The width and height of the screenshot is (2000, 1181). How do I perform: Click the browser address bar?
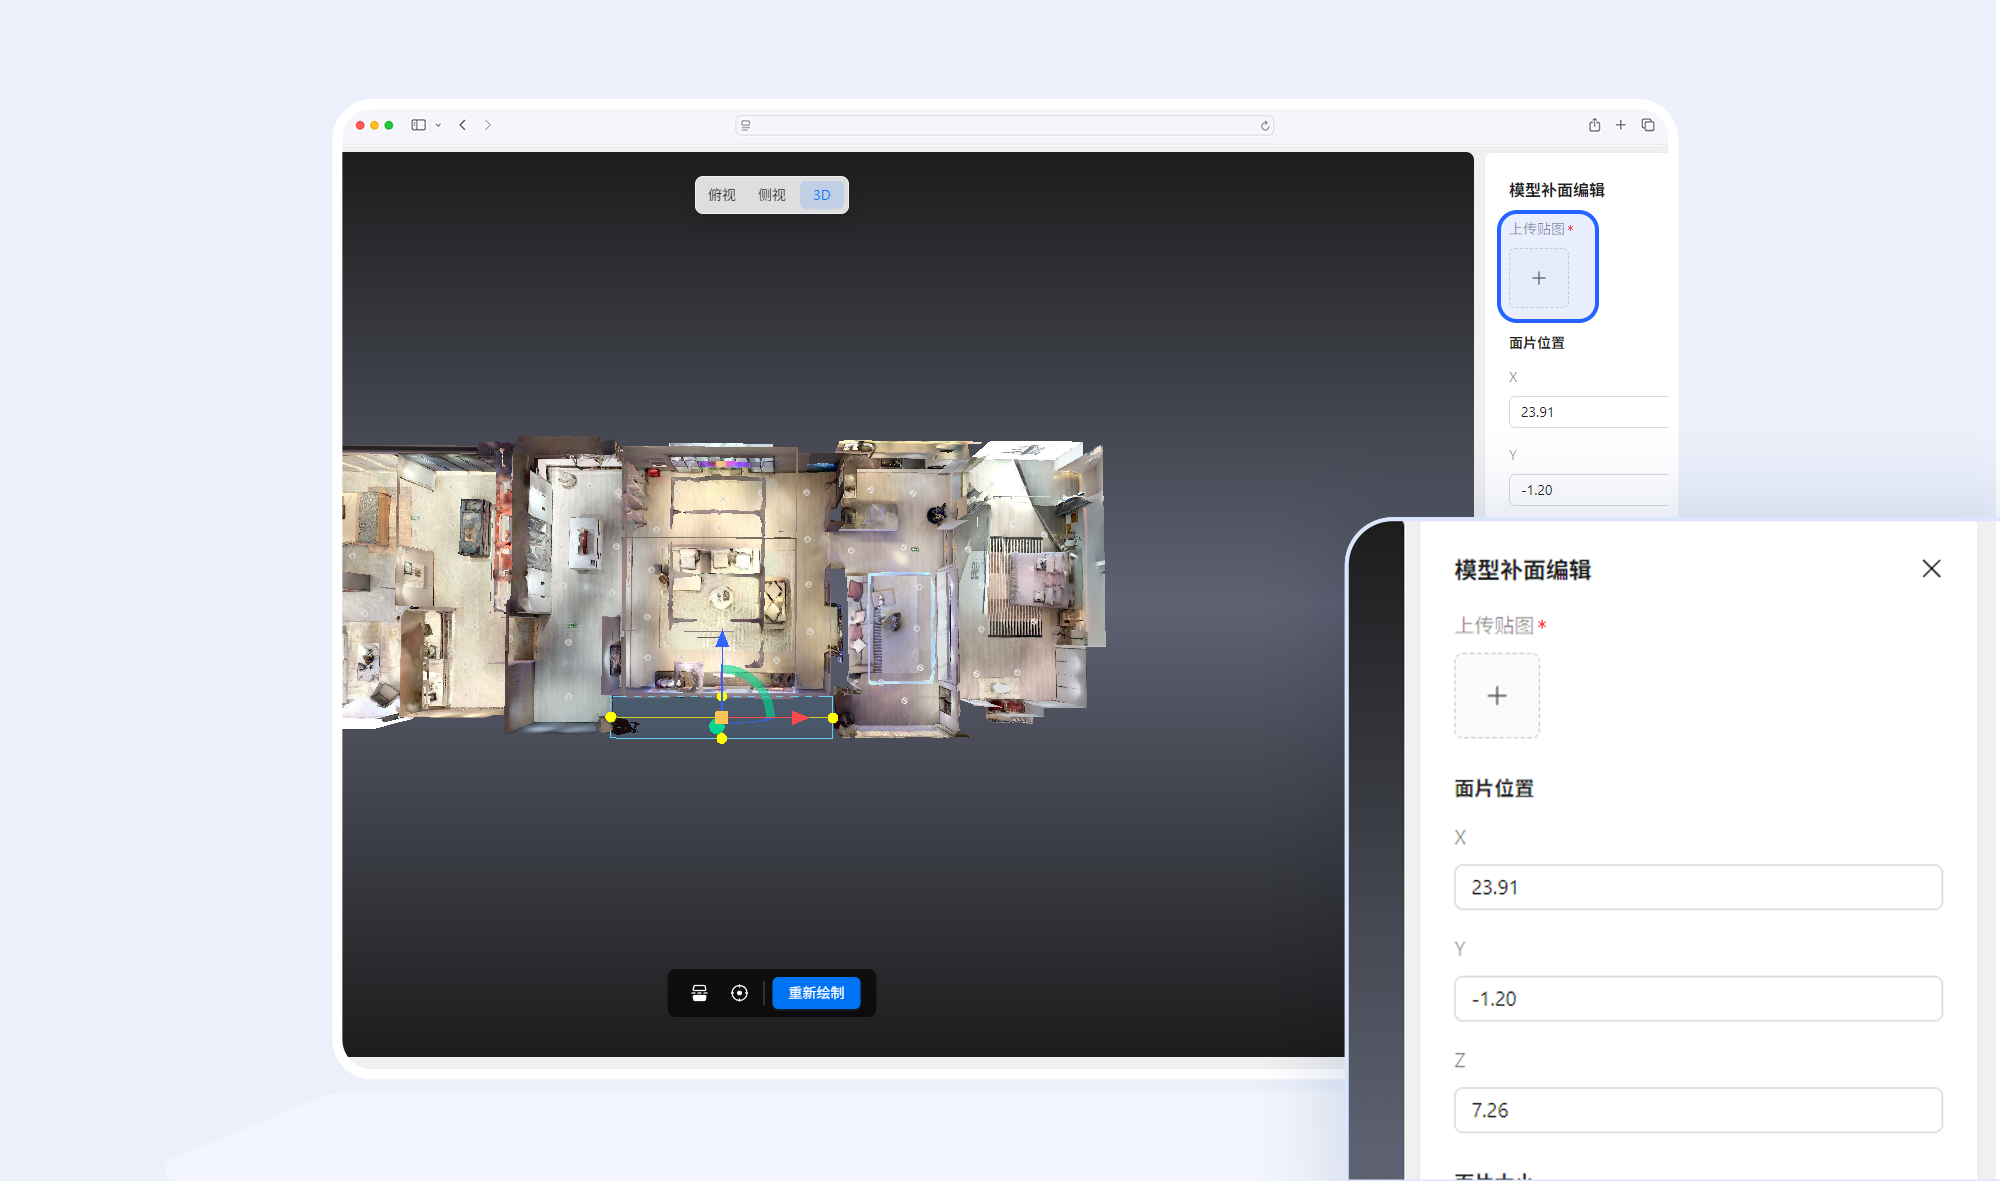pos(1004,125)
